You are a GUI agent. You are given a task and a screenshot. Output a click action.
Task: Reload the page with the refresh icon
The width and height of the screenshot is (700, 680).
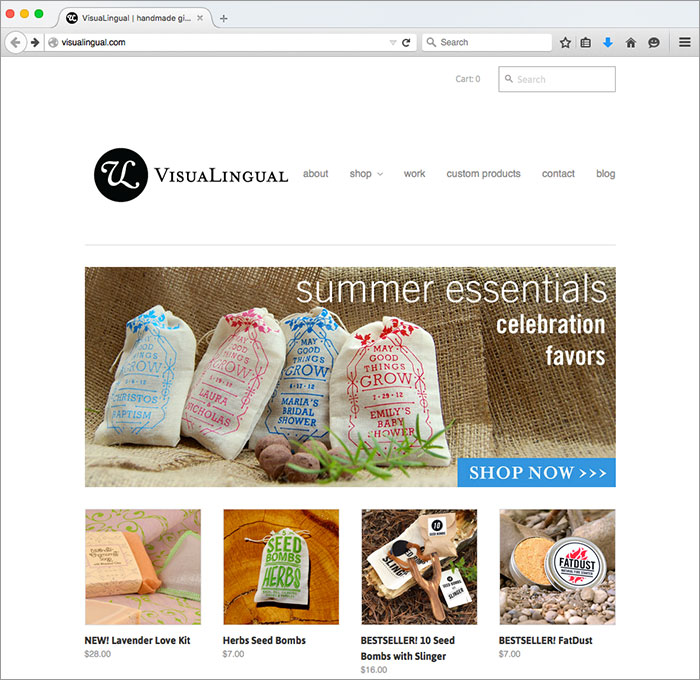(x=406, y=42)
